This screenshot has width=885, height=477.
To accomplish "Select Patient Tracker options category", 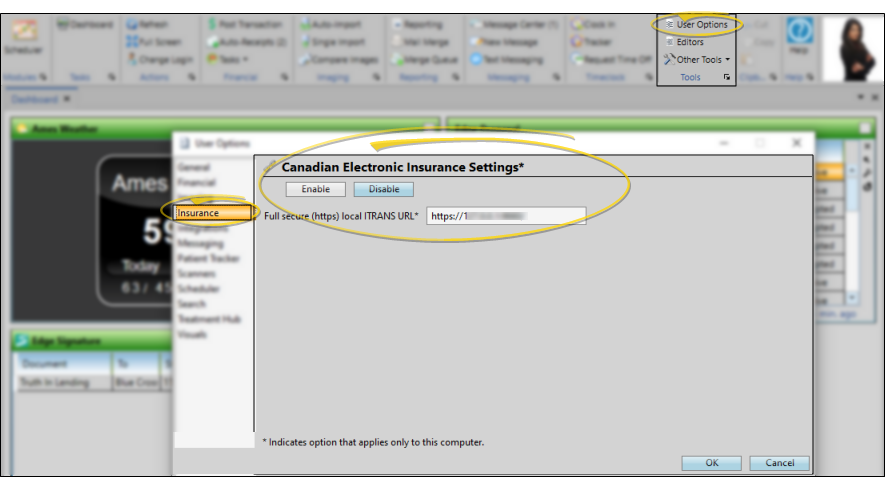I will (x=206, y=258).
